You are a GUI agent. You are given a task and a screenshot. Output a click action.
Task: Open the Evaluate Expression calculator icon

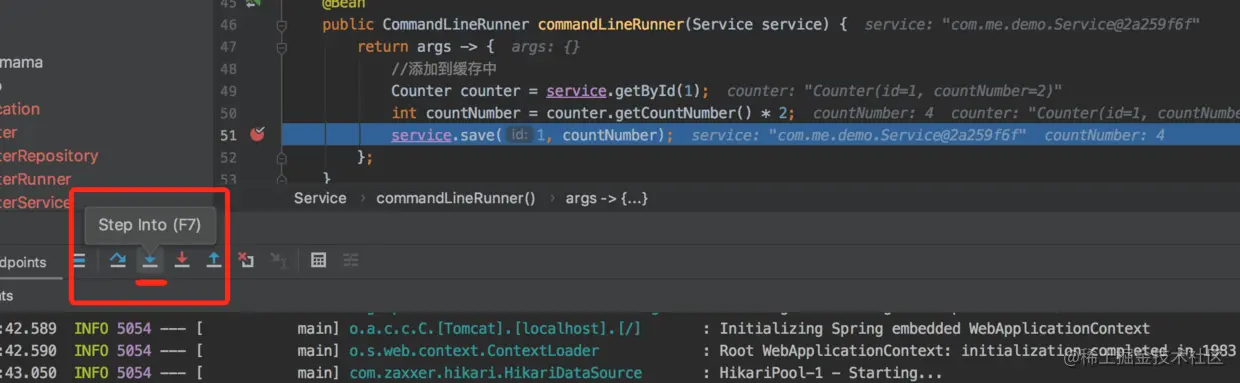tap(318, 260)
